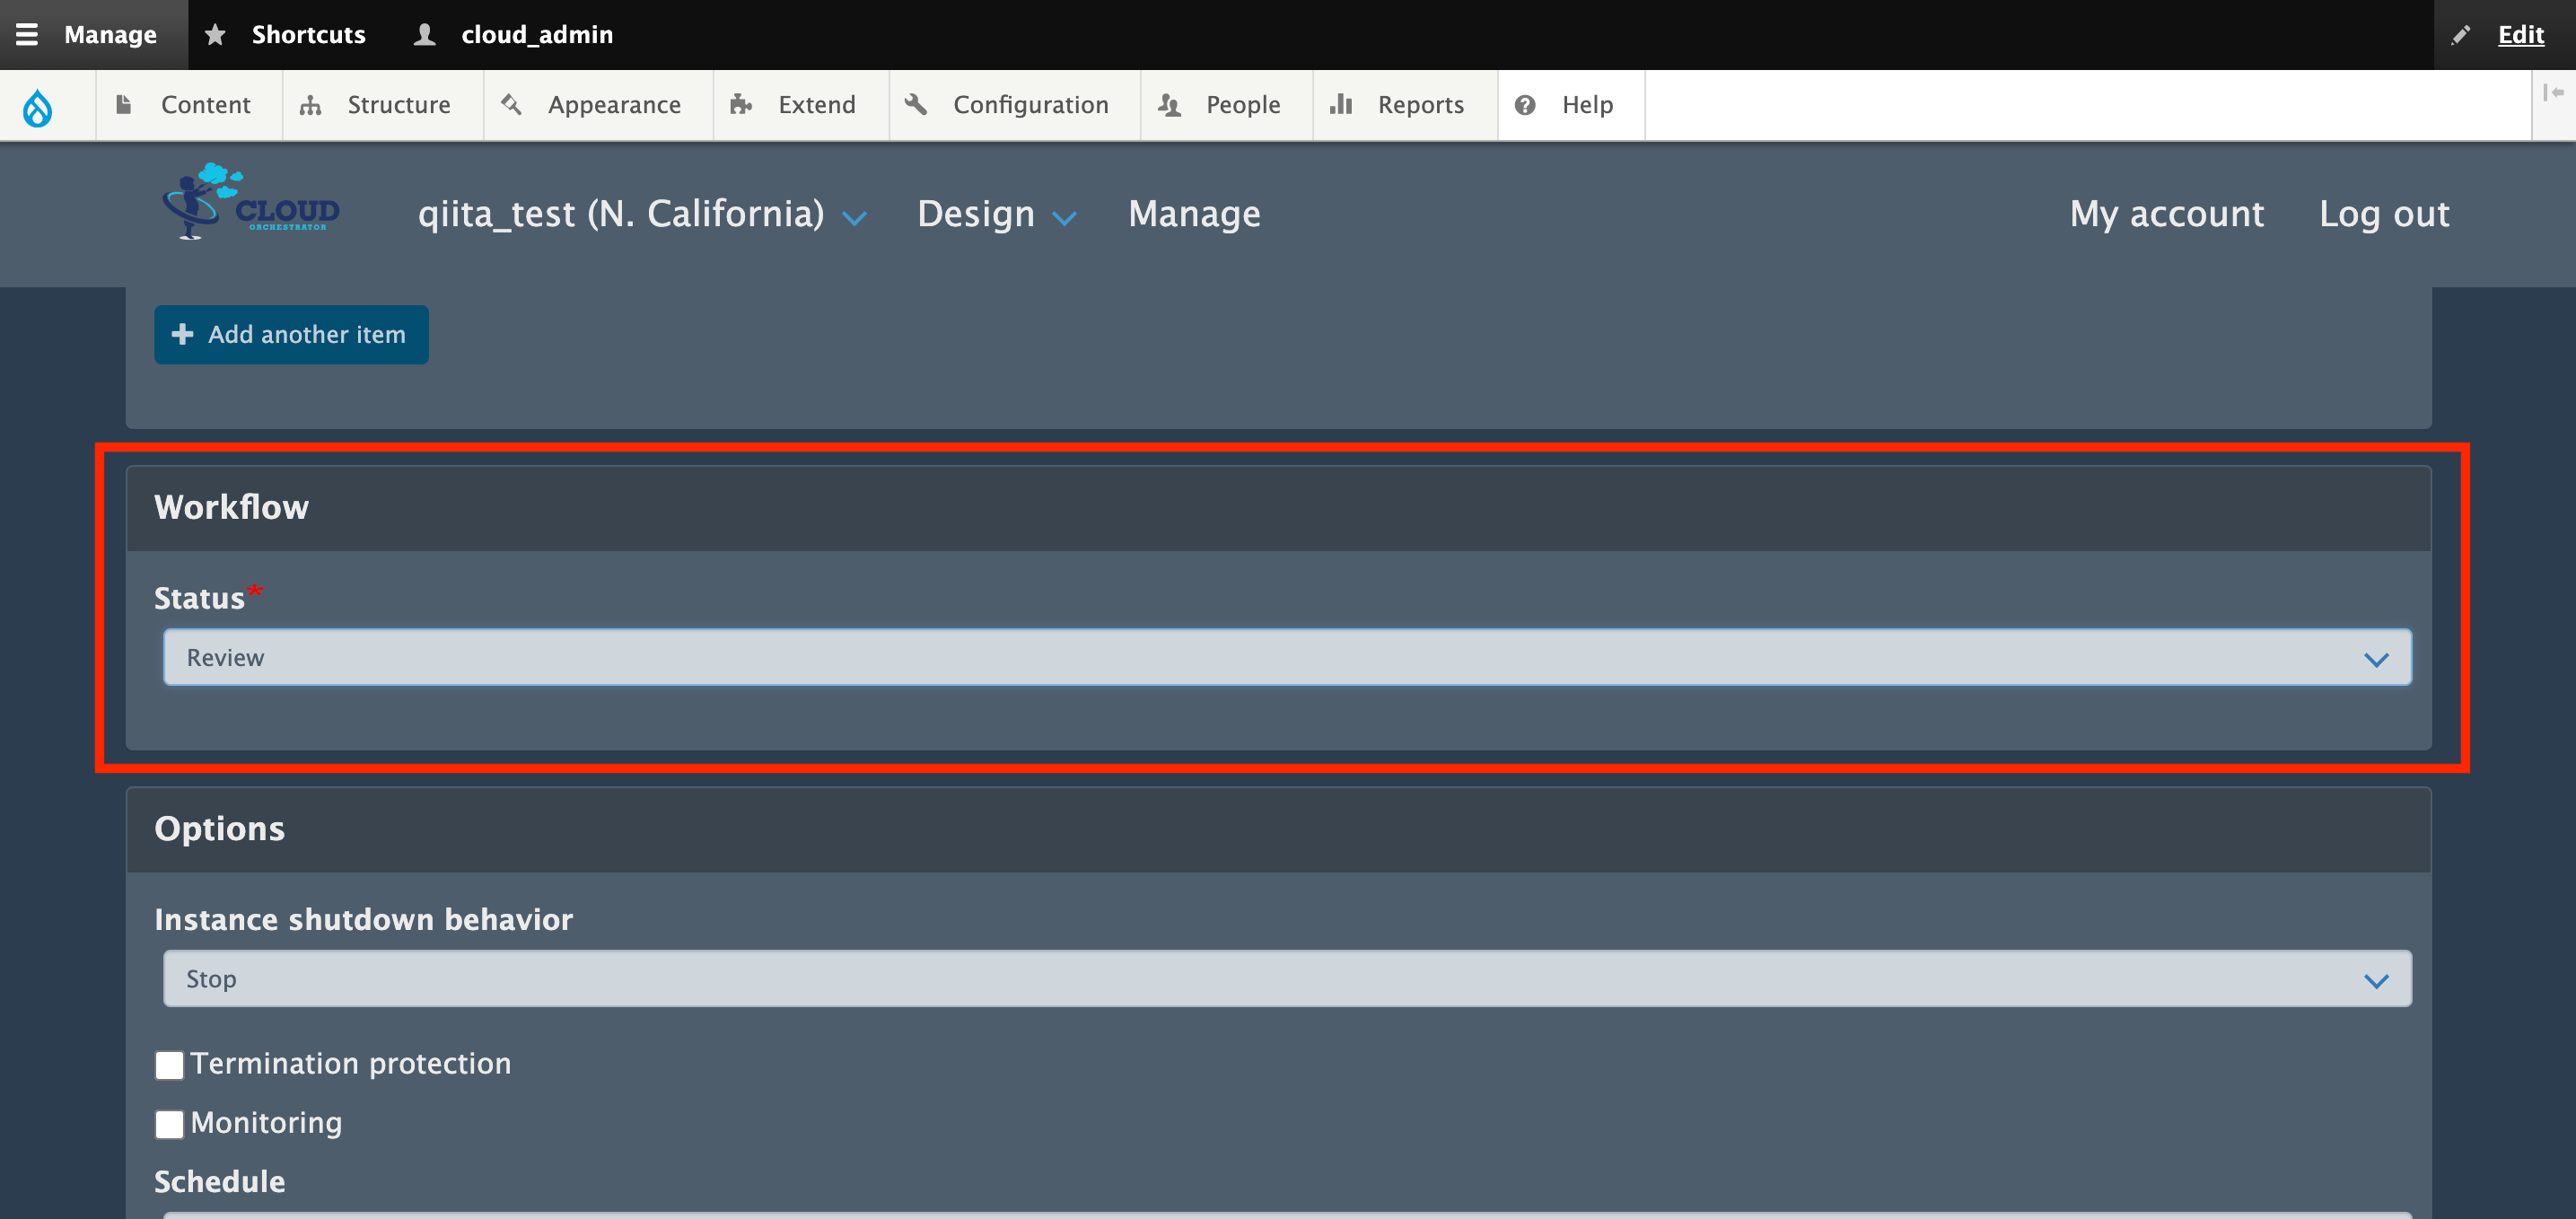
Task: Toggle the Termination protection checkbox off
Action: (x=169, y=1065)
